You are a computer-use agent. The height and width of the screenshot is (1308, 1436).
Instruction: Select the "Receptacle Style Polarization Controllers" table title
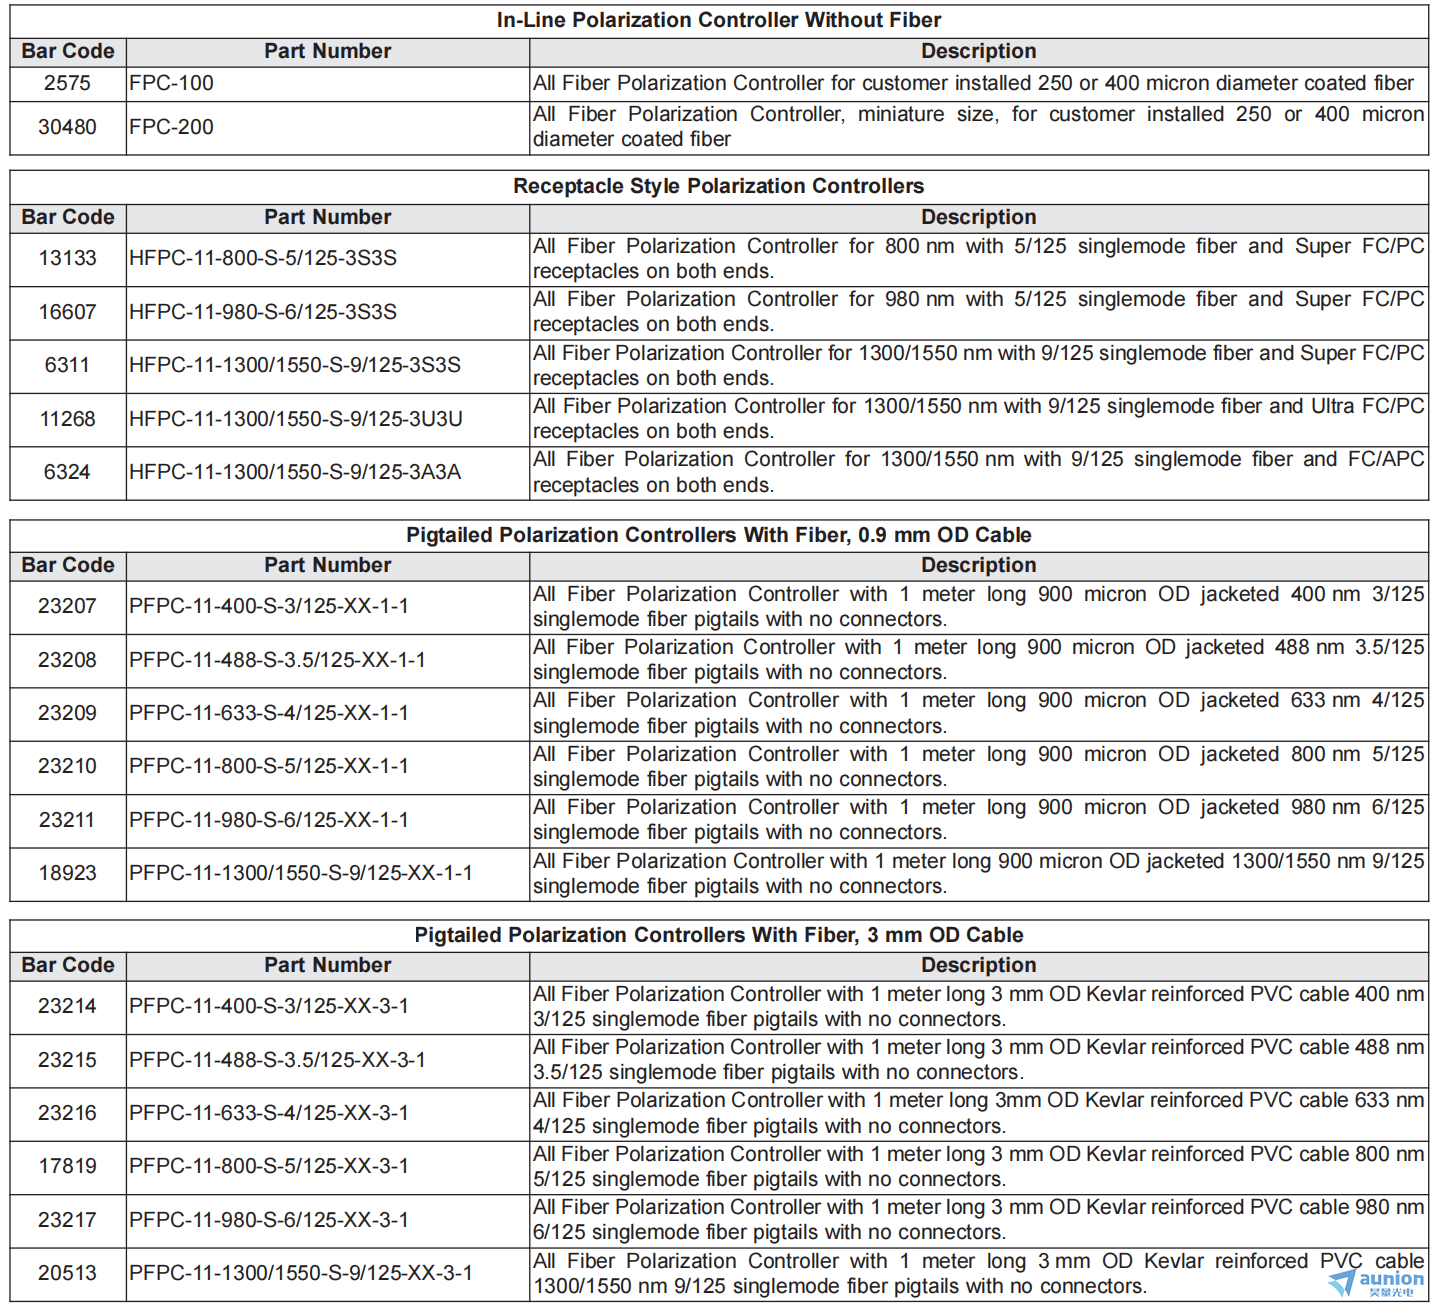[x=718, y=186]
